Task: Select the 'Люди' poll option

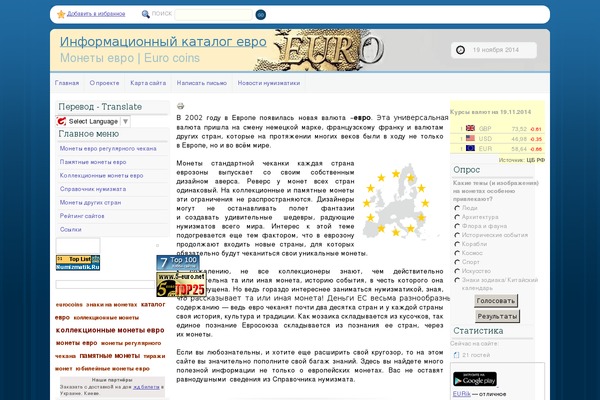Action: pyautogui.click(x=457, y=208)
